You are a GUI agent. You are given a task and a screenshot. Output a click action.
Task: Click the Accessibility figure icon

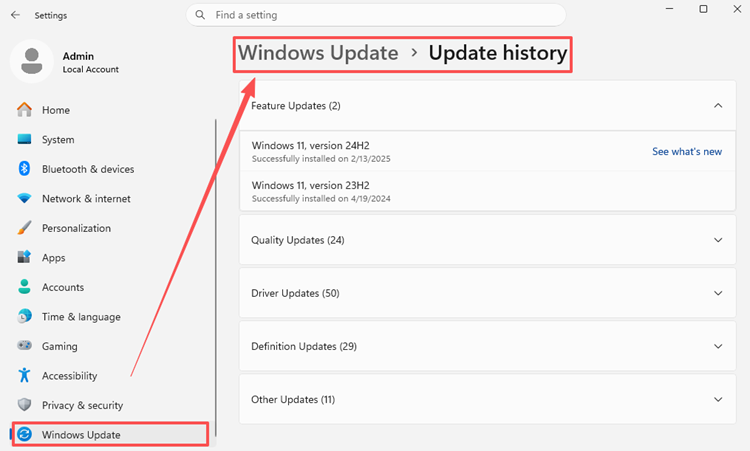(x=24, y=375)
